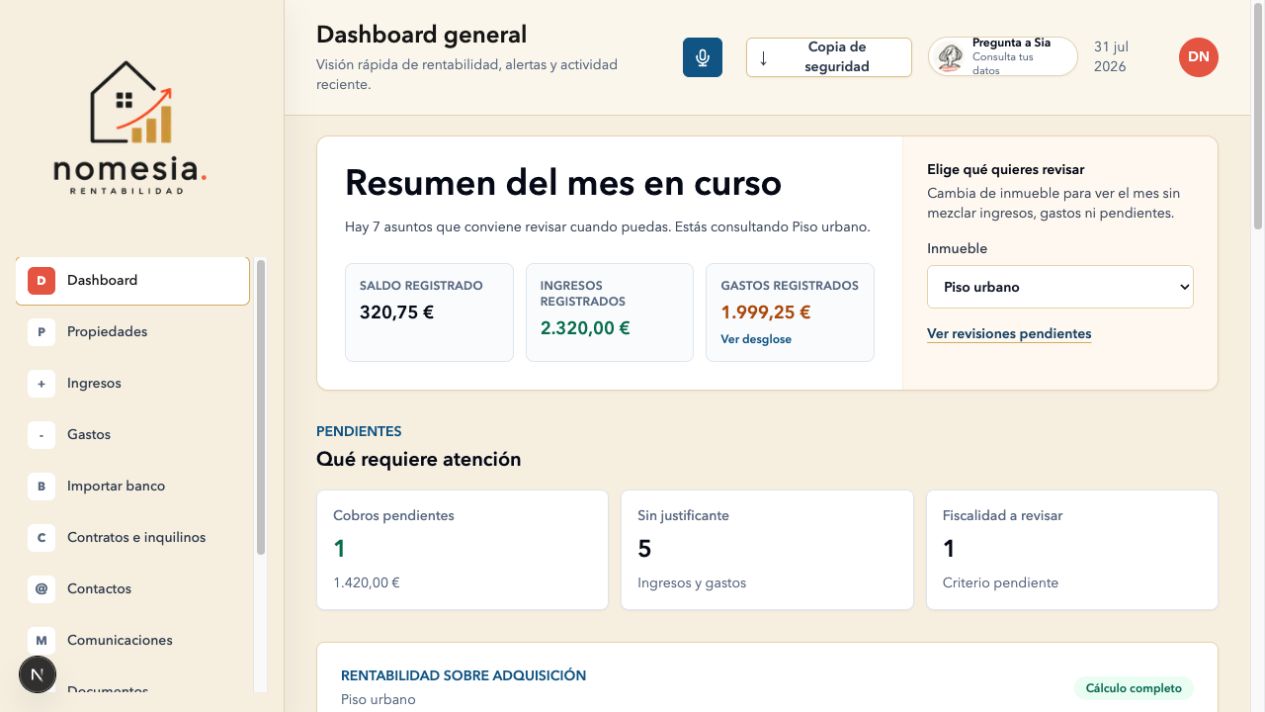This screenshot has height=712, width=1265.
Task: Open Gastos section
Action: pyautogui.click(x=132, y=435)
